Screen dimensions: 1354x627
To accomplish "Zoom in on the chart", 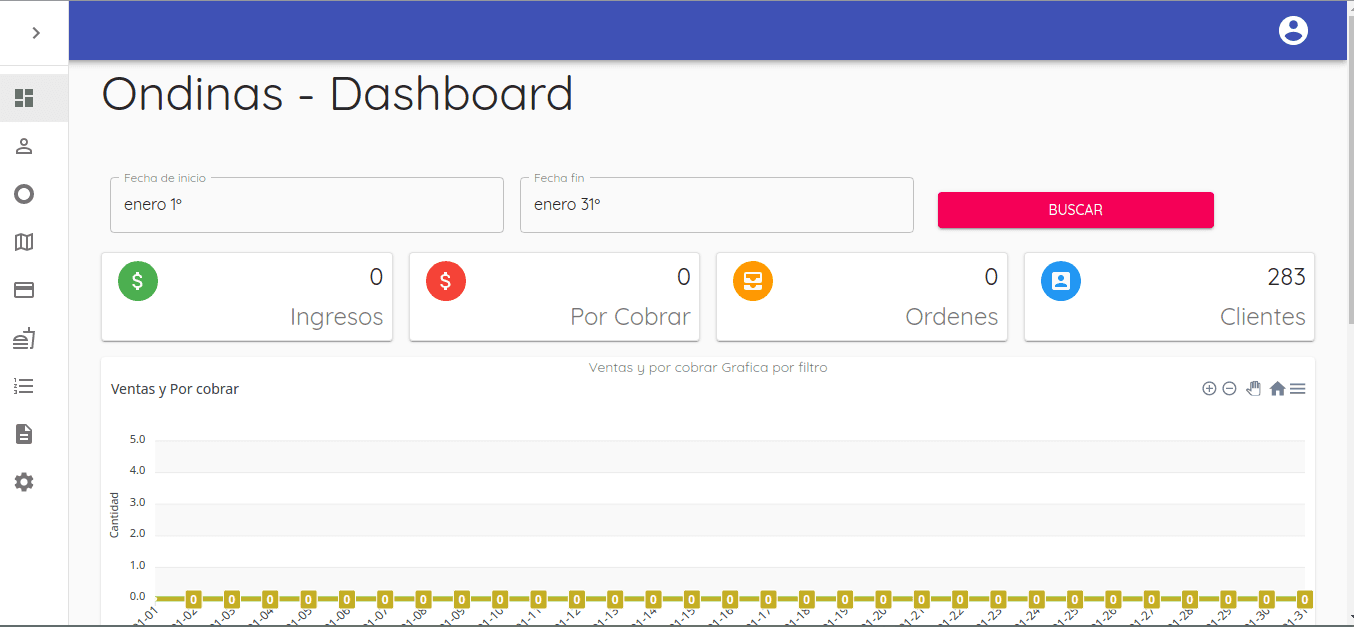I will 1209,389.
